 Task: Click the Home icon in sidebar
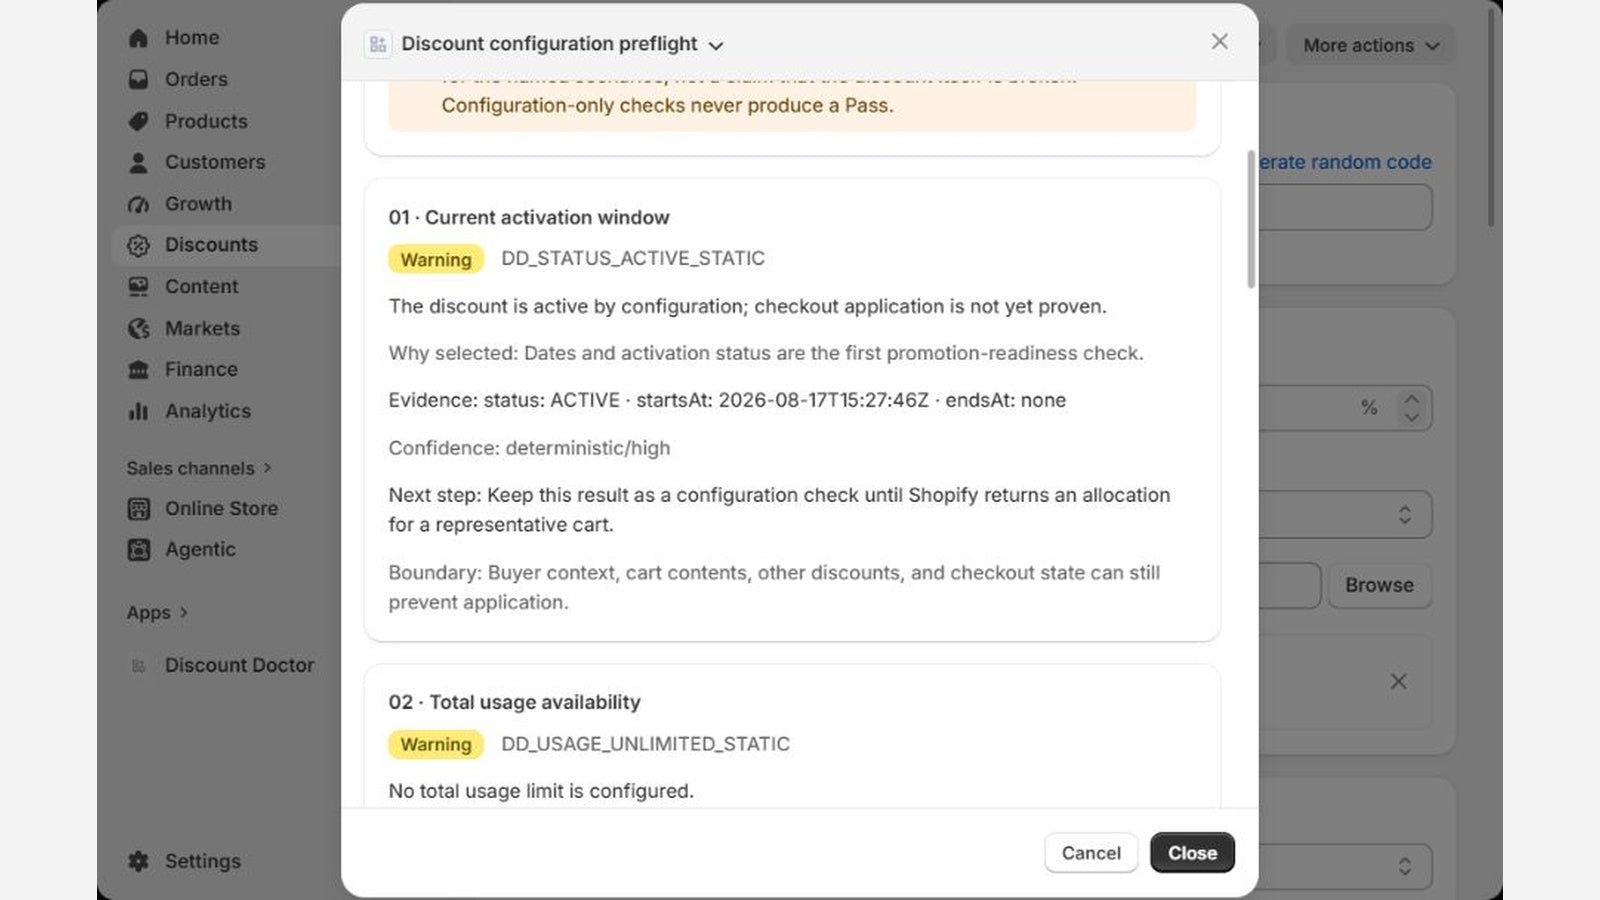click(x=138, y=38)
